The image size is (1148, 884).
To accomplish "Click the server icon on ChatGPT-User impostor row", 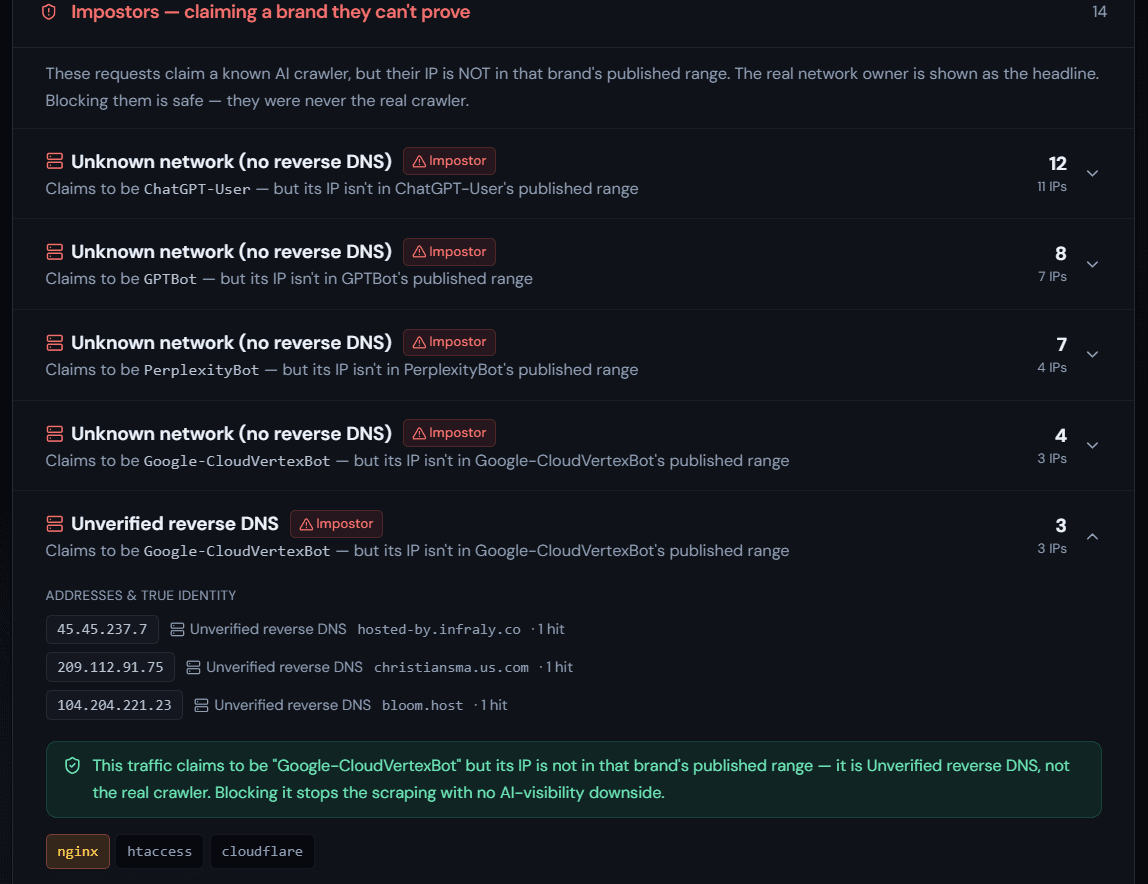I will tap(55, 161).
